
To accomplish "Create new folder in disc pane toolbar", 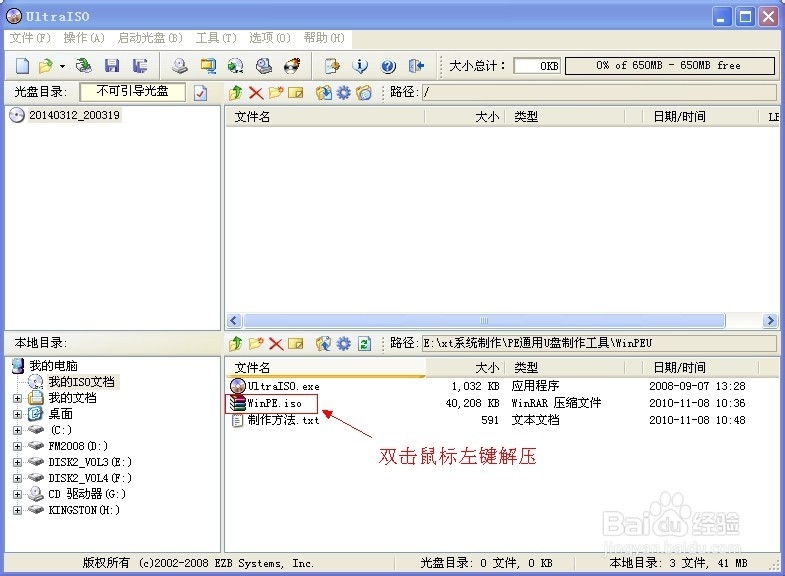I will (275, 93).
